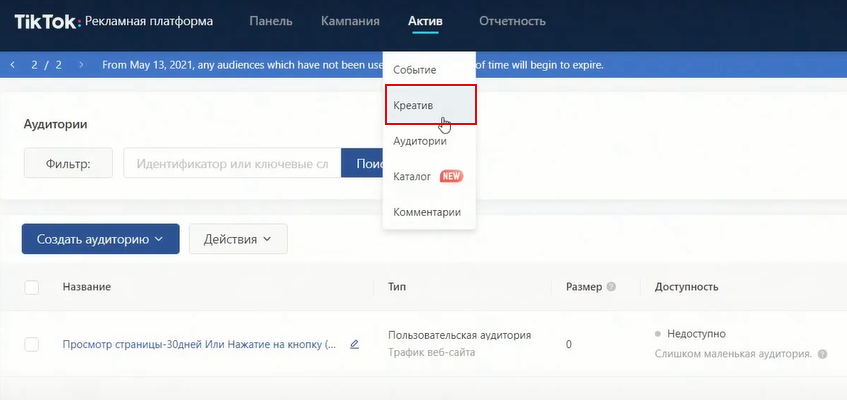The width and height of the screenshot is (847, 400).
Task: Open the Фильтр filter selector
Action: point(68,163)
